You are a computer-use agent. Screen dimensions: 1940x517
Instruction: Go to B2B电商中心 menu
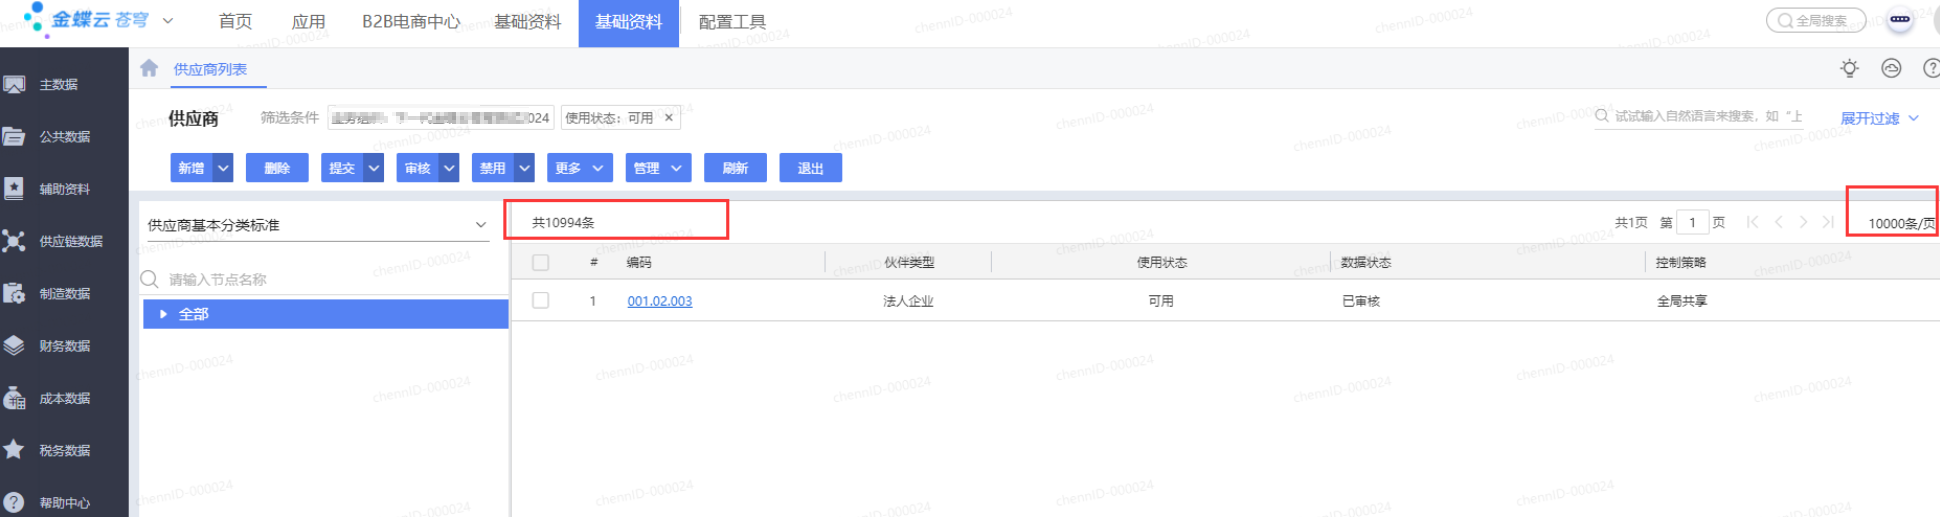411,22
